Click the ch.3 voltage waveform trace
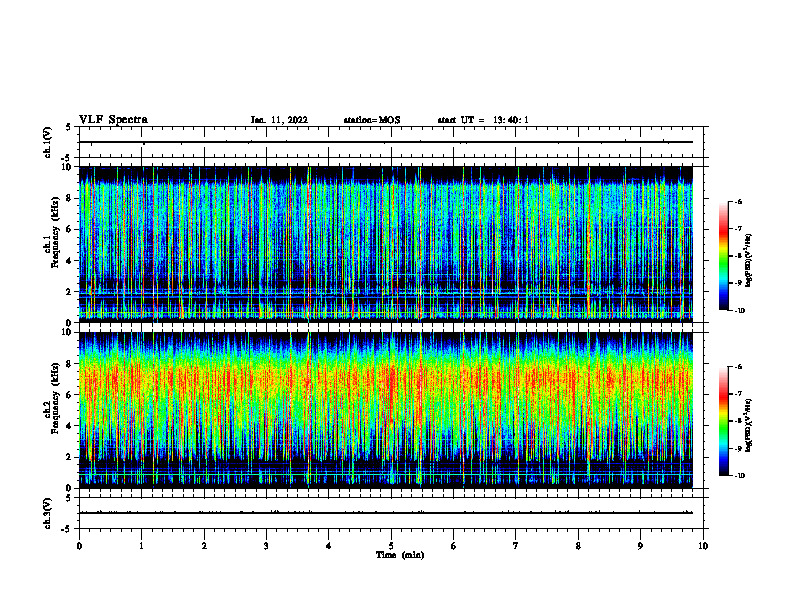The height and width of the screenshot is (612, 792). tap(386, 513)
